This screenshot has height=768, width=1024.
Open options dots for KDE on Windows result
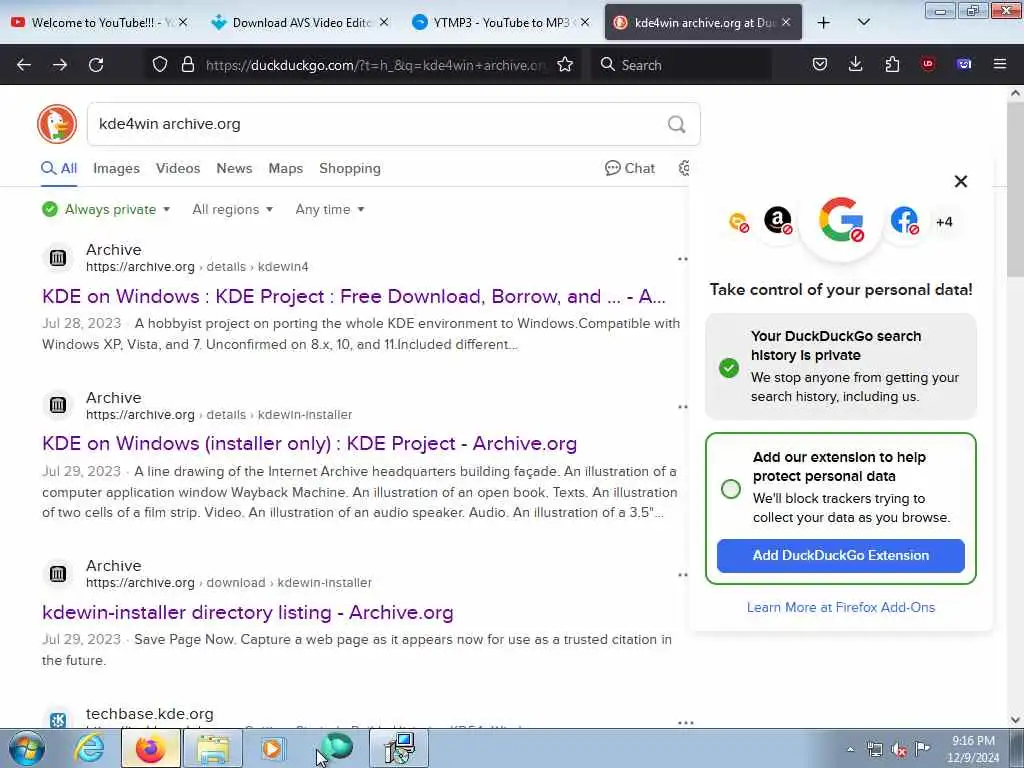coord(682,259)
